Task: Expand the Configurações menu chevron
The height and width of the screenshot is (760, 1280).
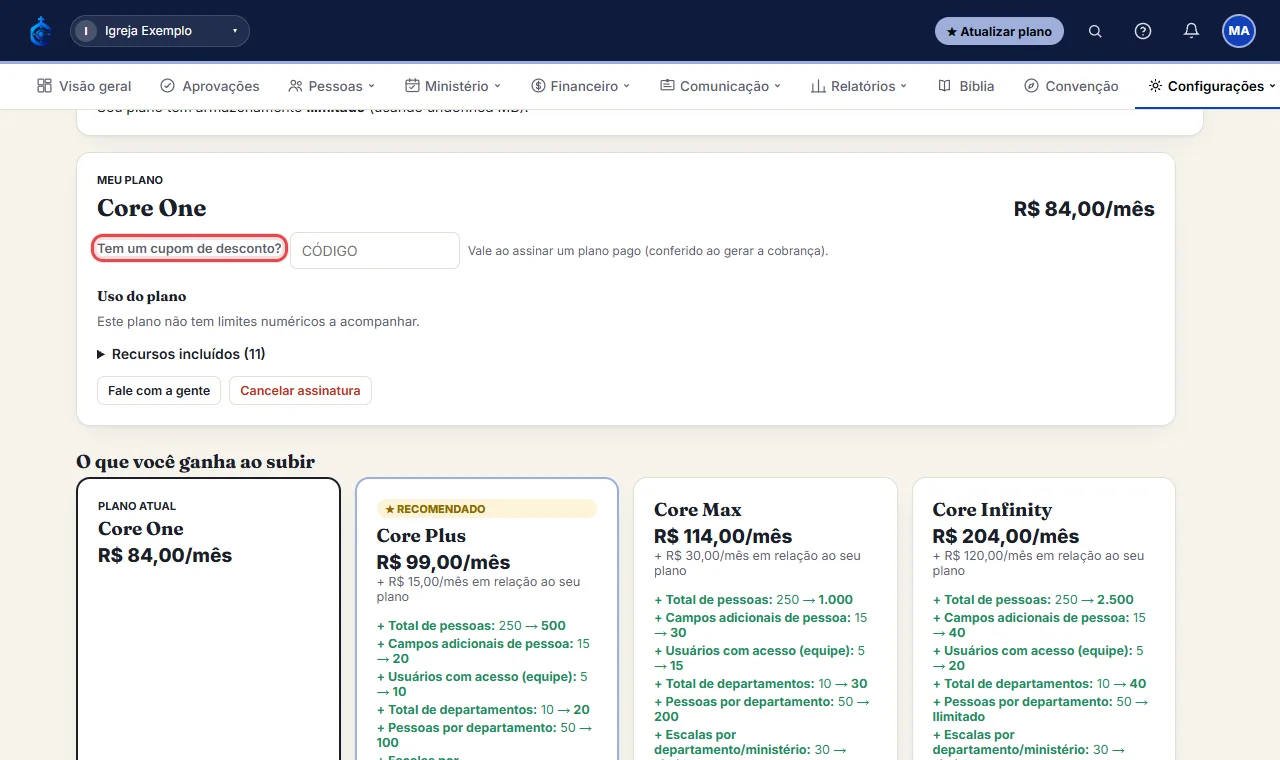Action: click(1272, 86)
